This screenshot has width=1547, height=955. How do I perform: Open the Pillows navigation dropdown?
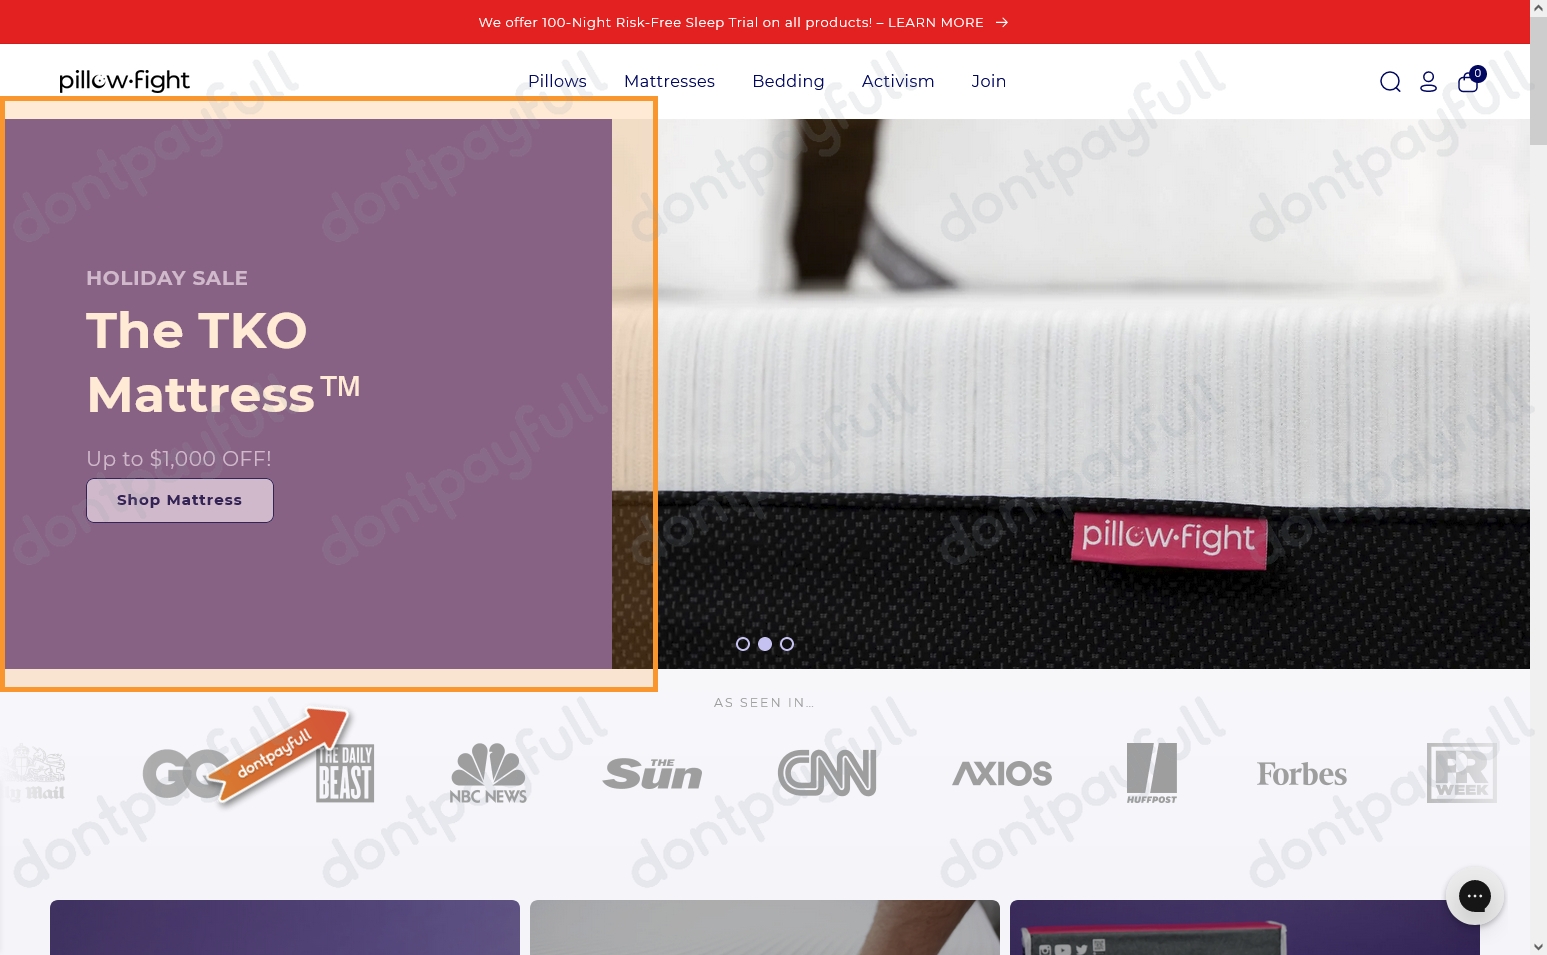point(557,81)
